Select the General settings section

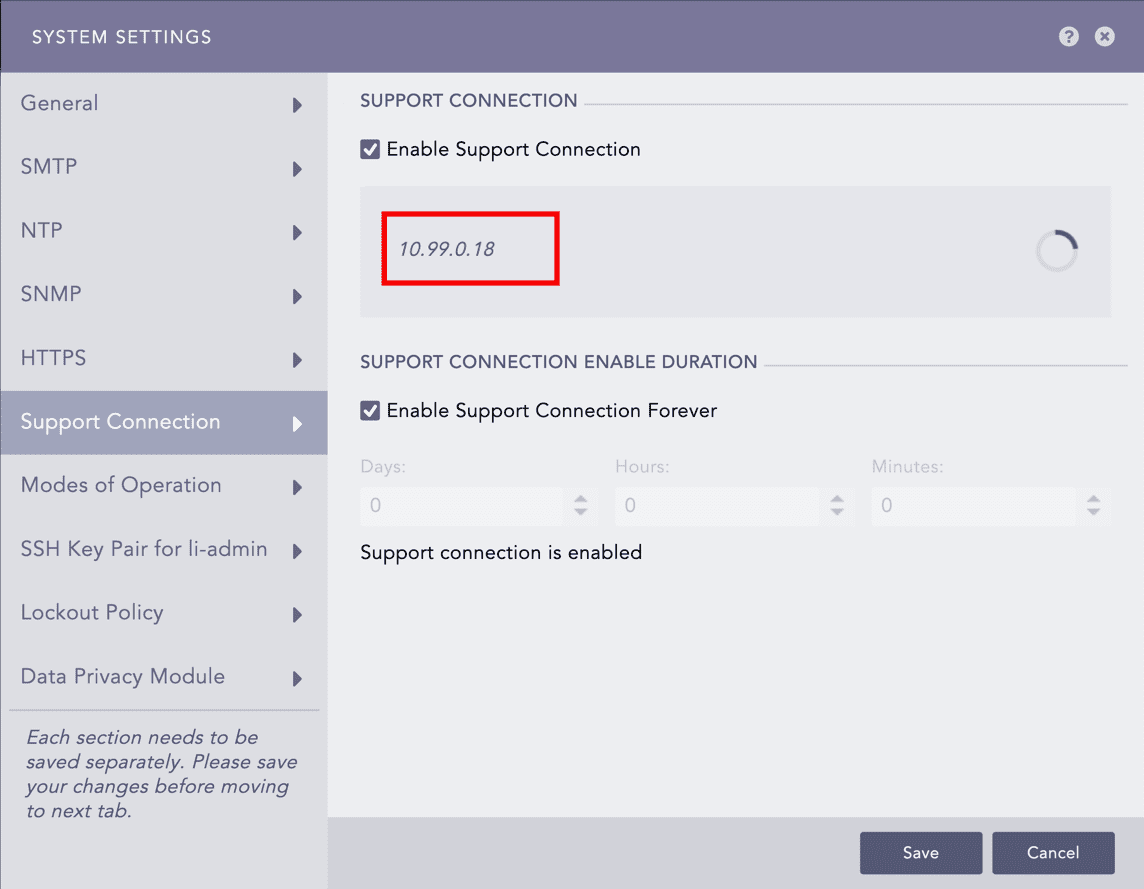[59, 103]
